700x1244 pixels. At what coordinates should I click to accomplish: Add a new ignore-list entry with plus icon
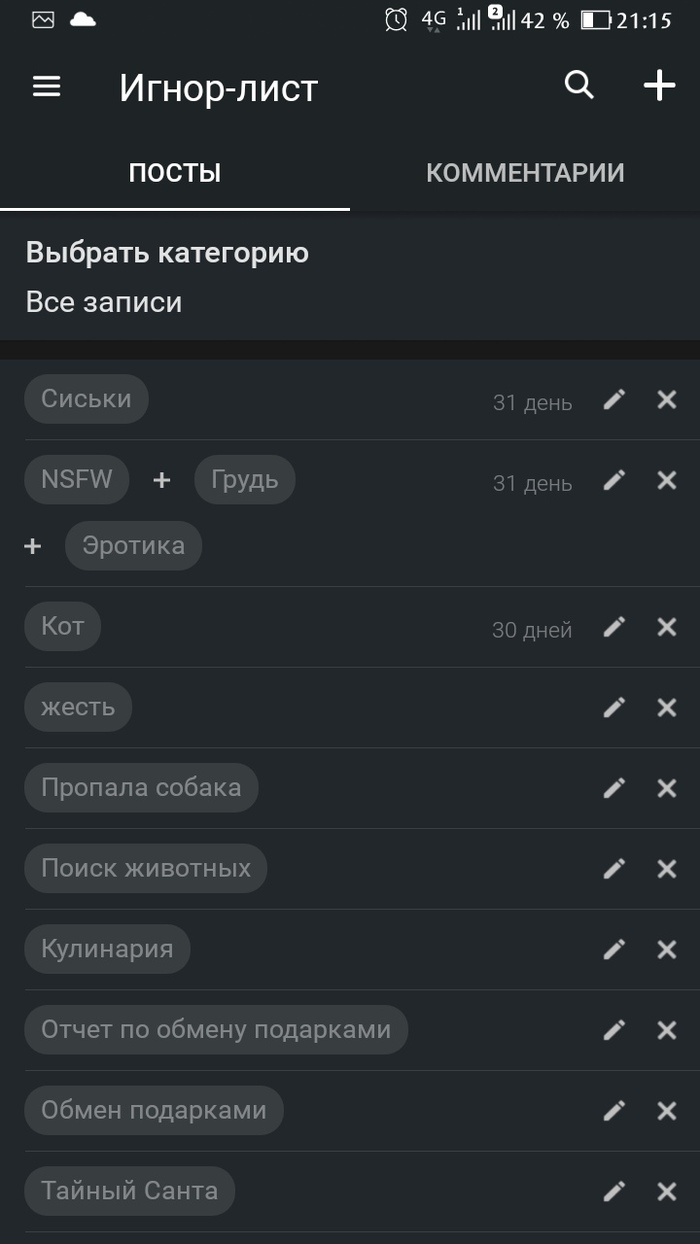click(659, 86)
